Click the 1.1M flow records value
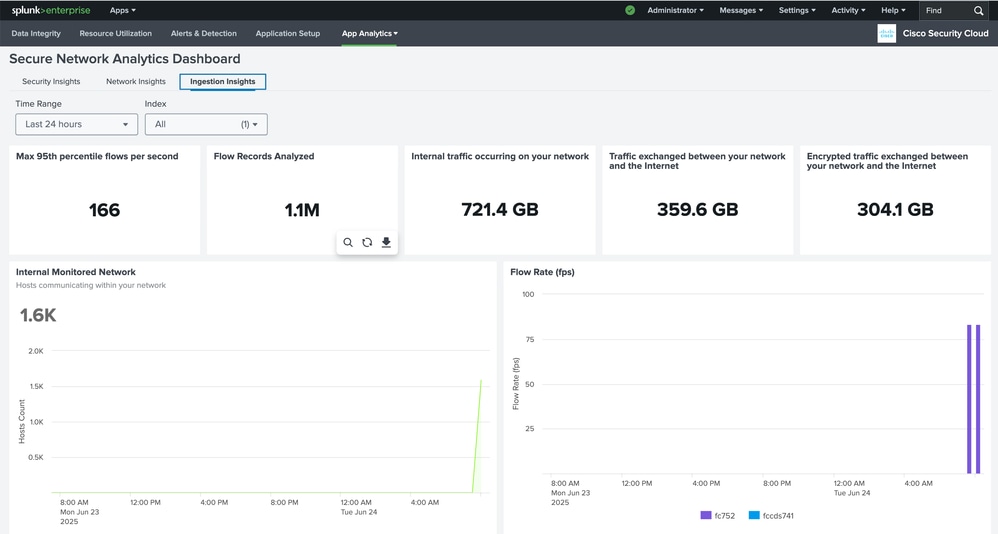The width and height of the screenshot is (998, 534). [x=302, y=210]
